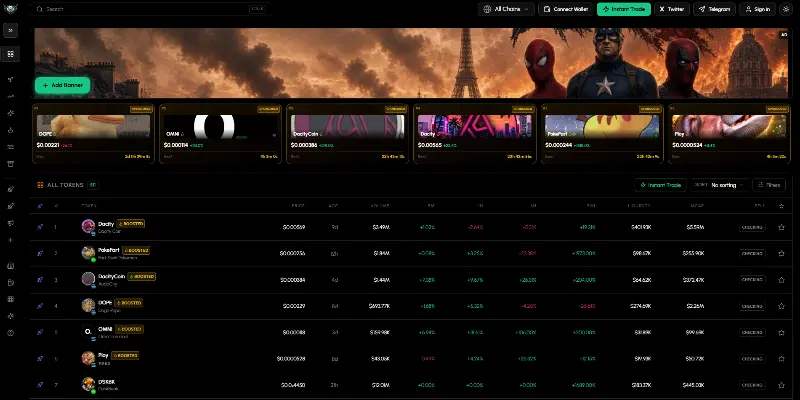Click the BOOSTED badge next to OMNI
This screenshot has height=400, width=800.
point(129,329)
